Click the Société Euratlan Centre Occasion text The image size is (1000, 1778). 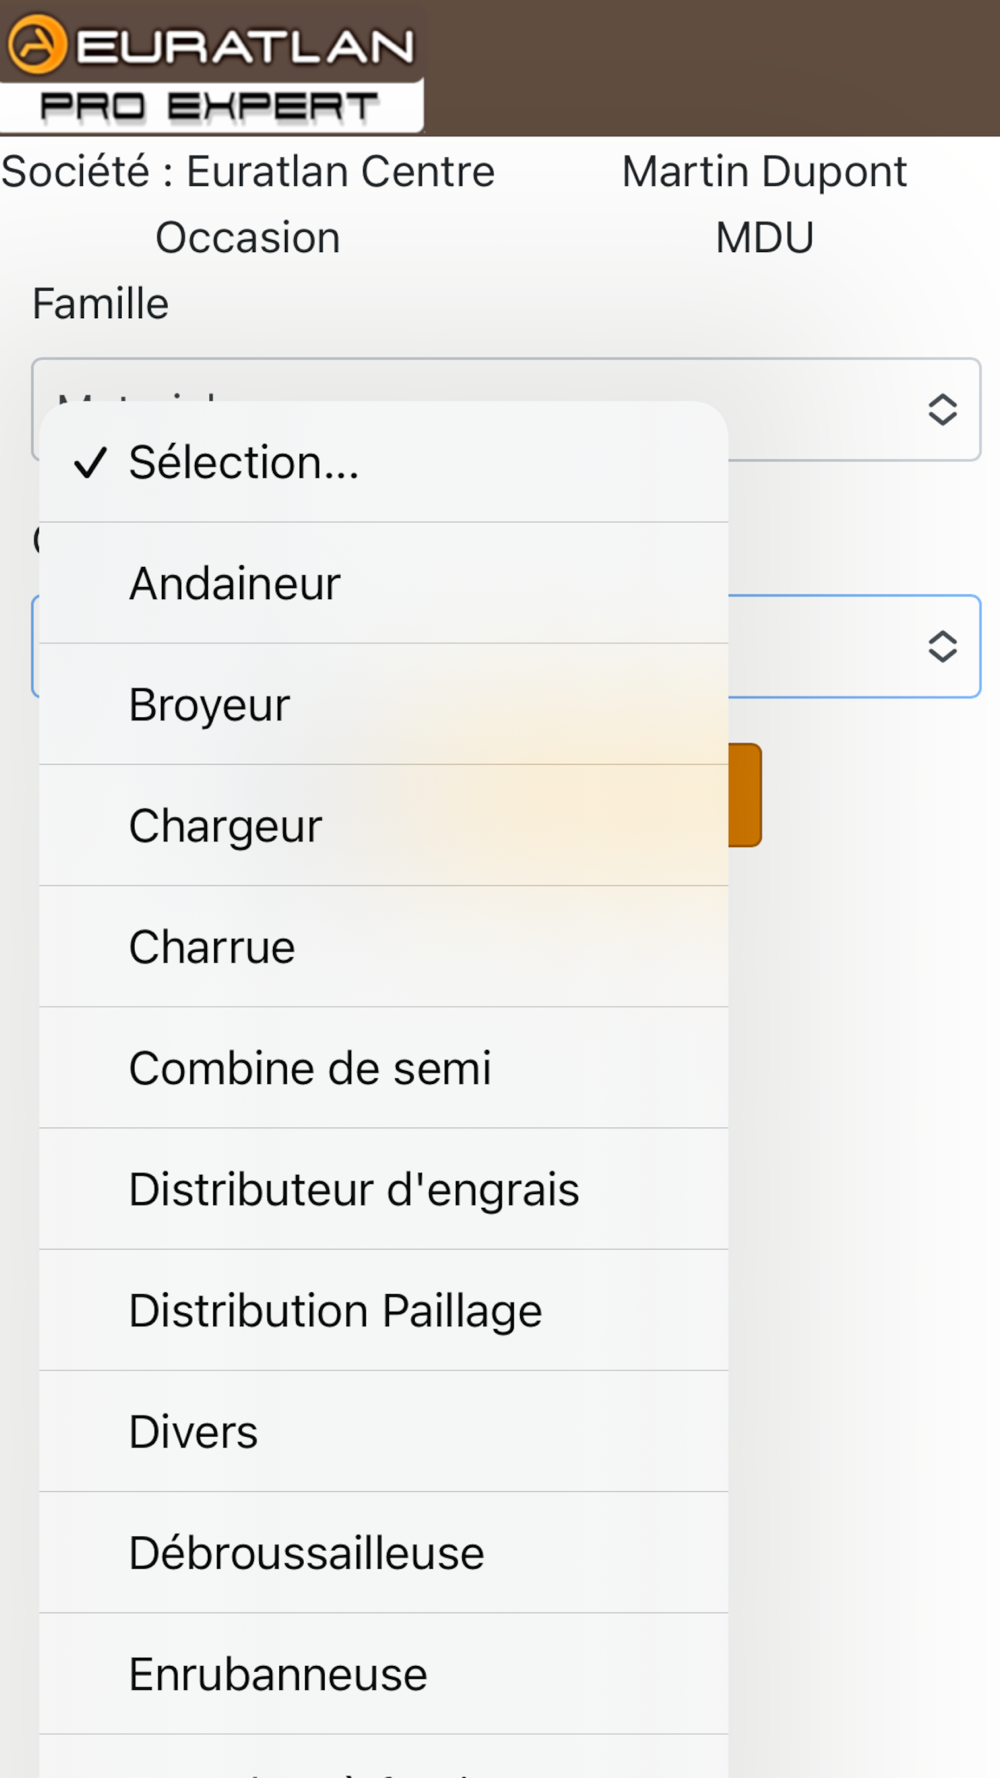(x=248, y=204)
